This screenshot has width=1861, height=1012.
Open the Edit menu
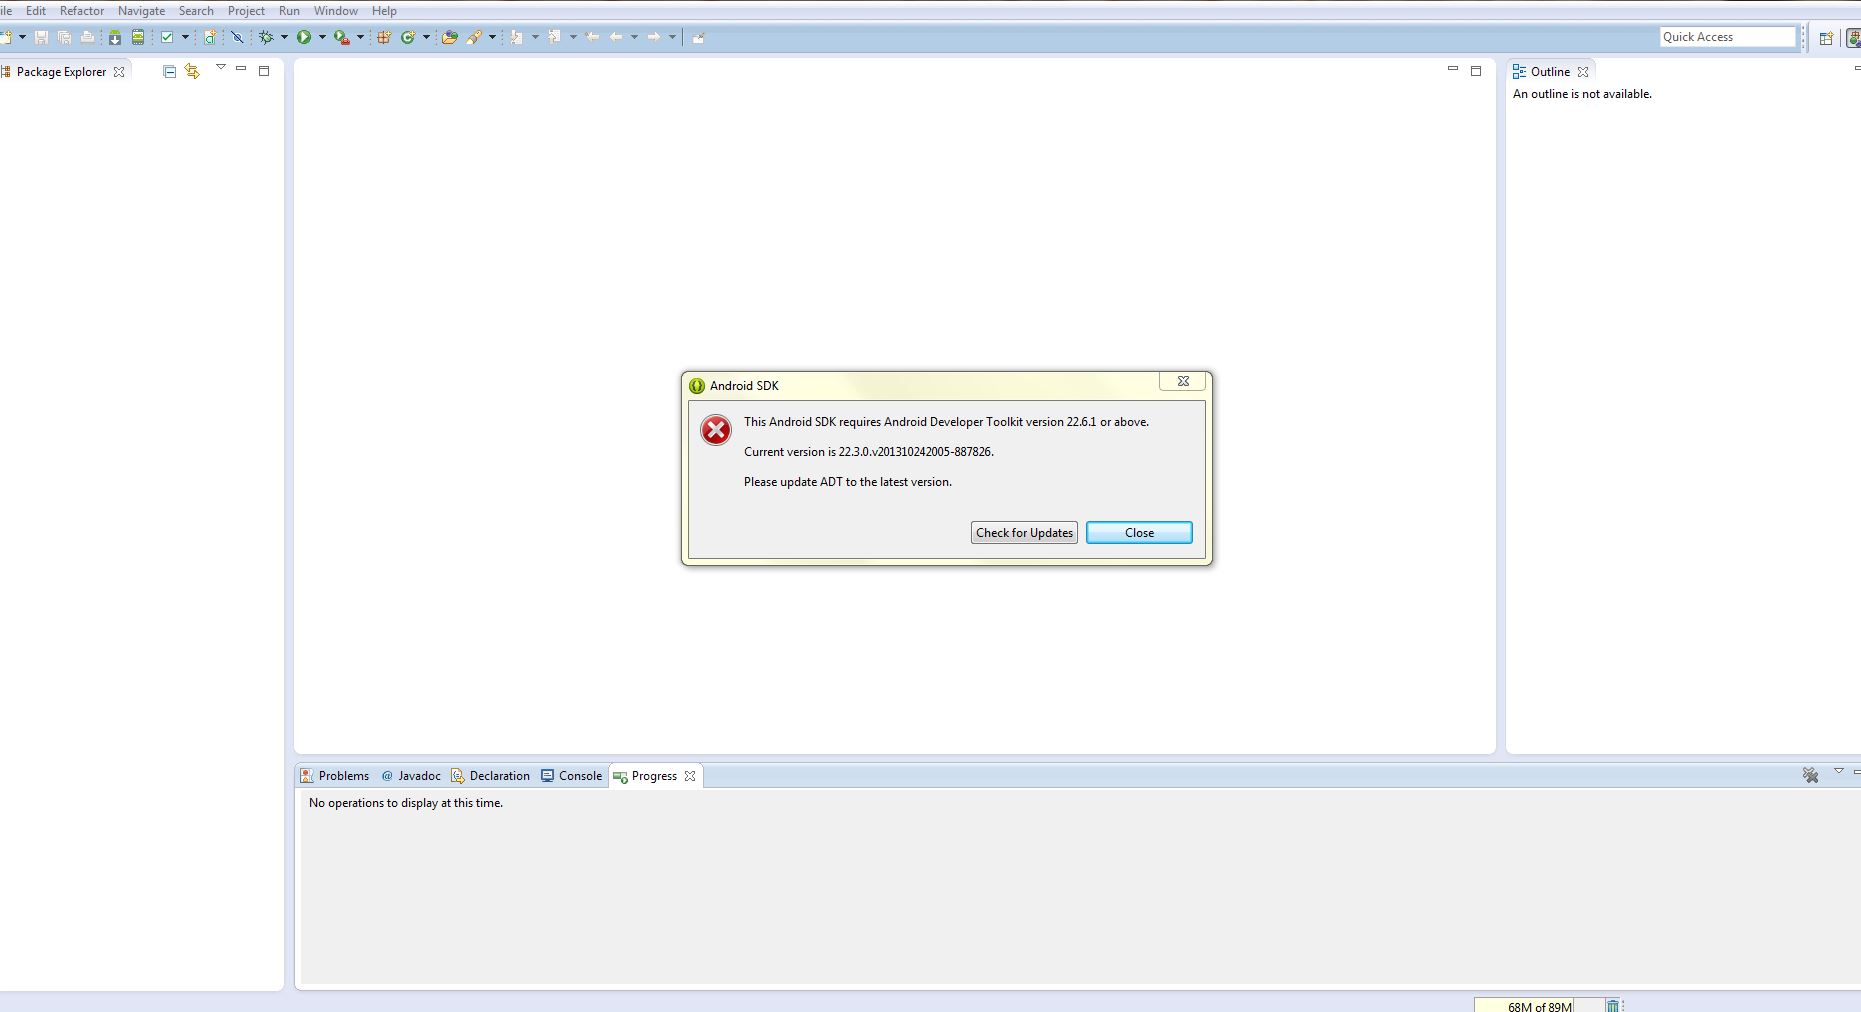point(36,11)
